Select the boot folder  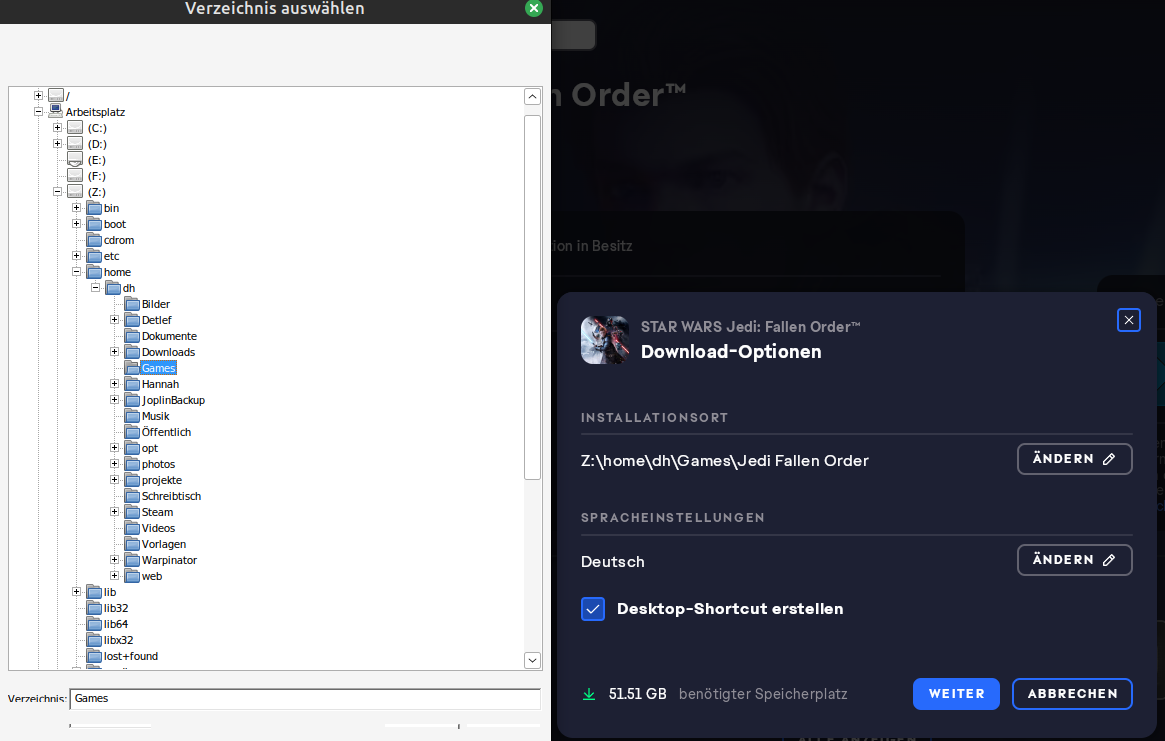coord(115,224)
